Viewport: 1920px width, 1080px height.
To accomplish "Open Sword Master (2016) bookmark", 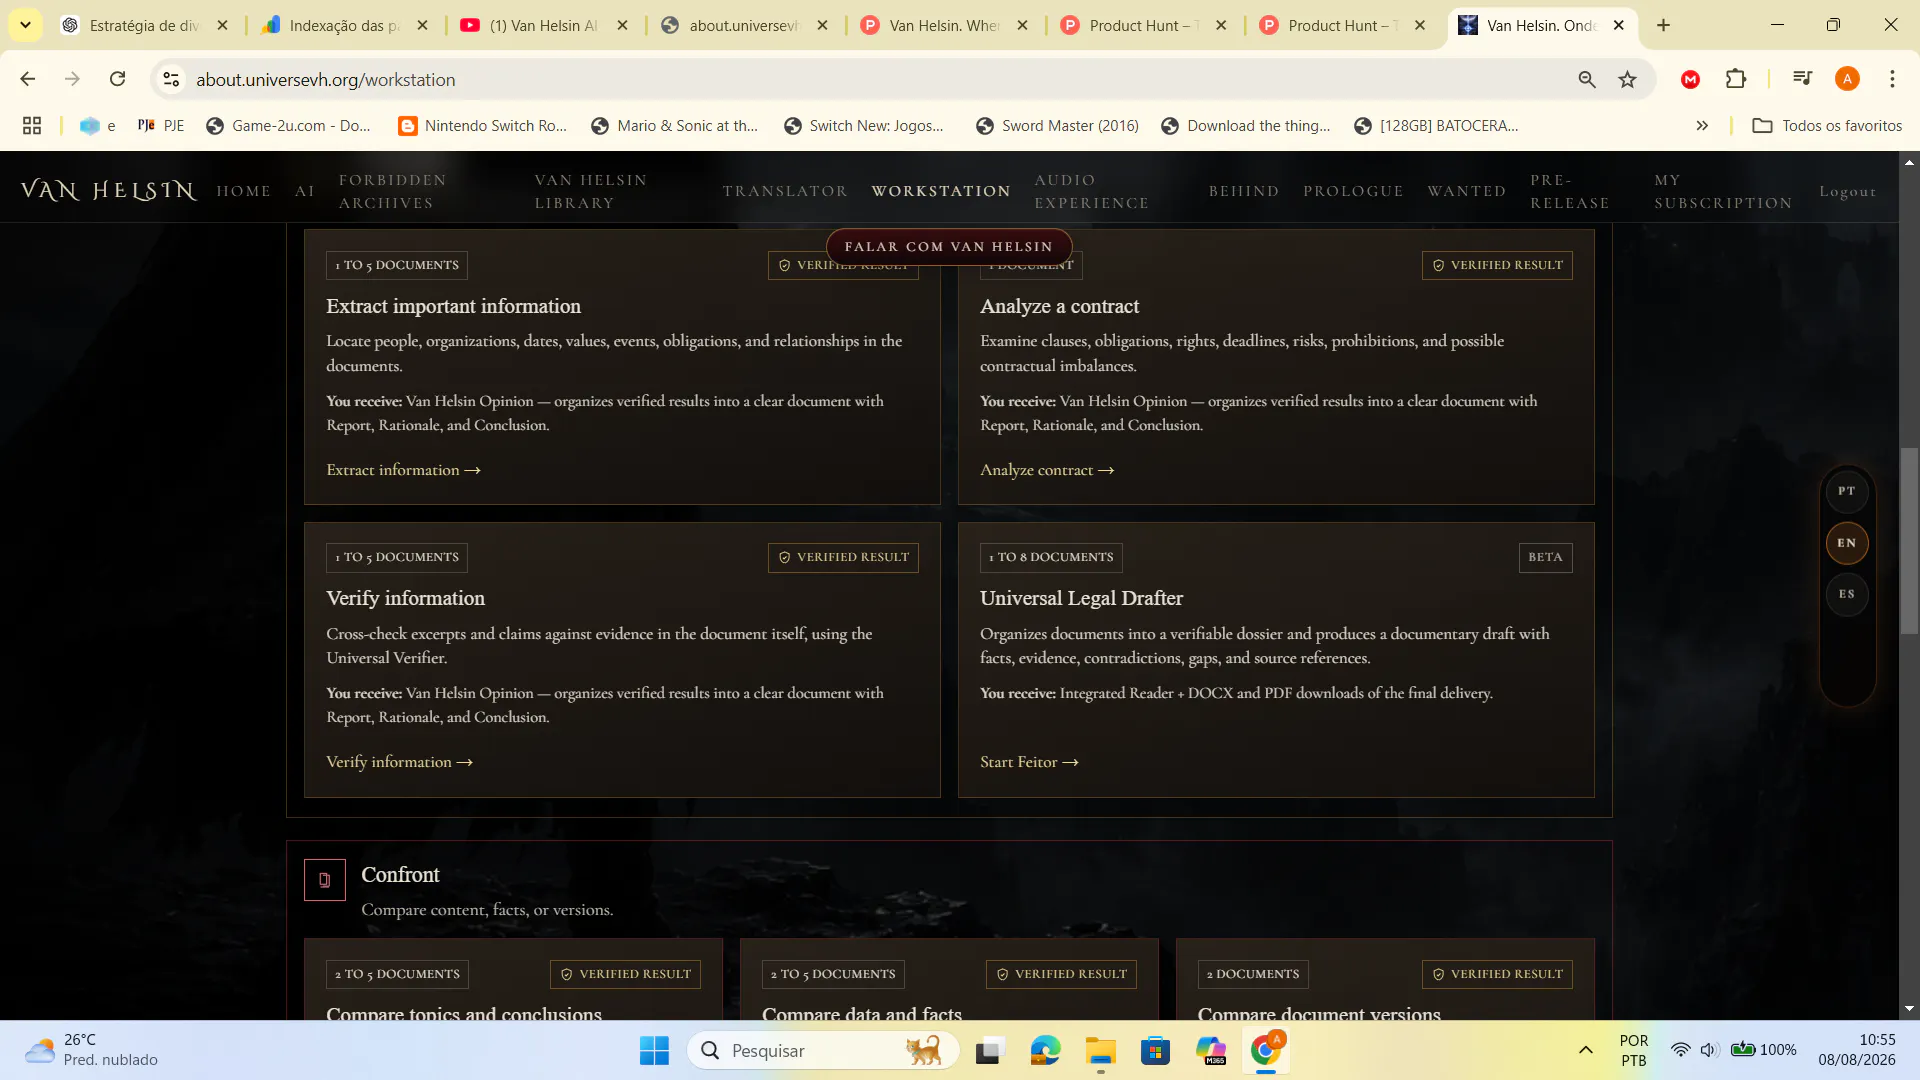I will tap(1057, 125).
